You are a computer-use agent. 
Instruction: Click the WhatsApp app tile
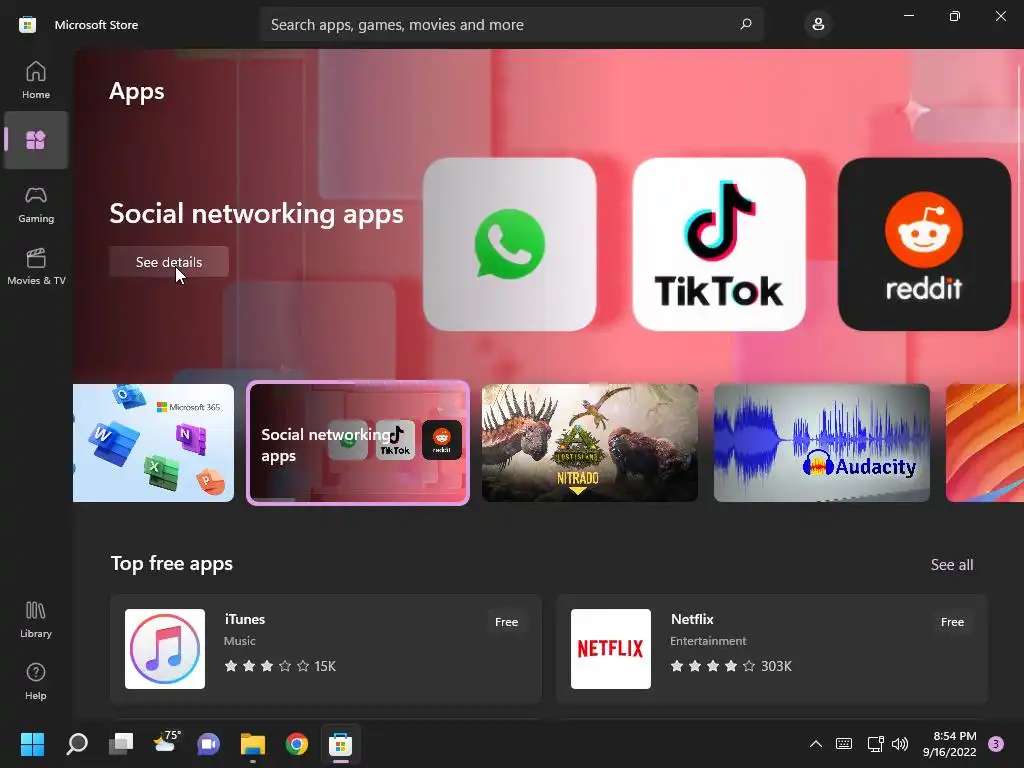click(509, 244)
